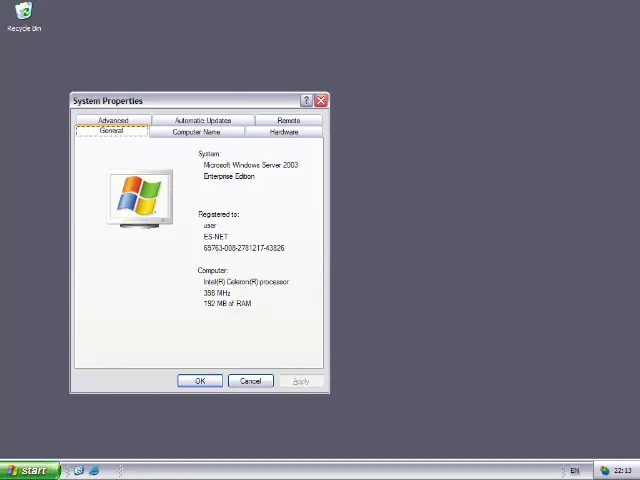Image resolution: width=640 pixels, height=480 pixels.
Task: Select the Remote tab
Action: 289,120
